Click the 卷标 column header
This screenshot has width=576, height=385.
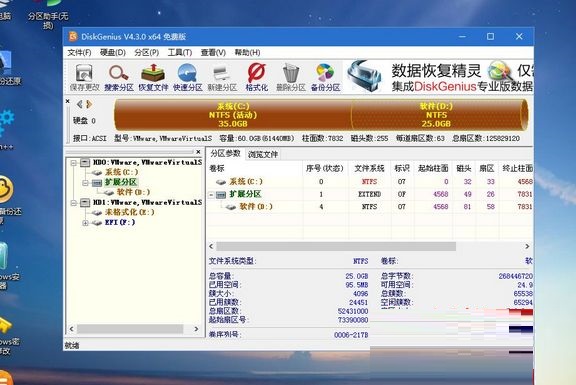coord(255,168)
